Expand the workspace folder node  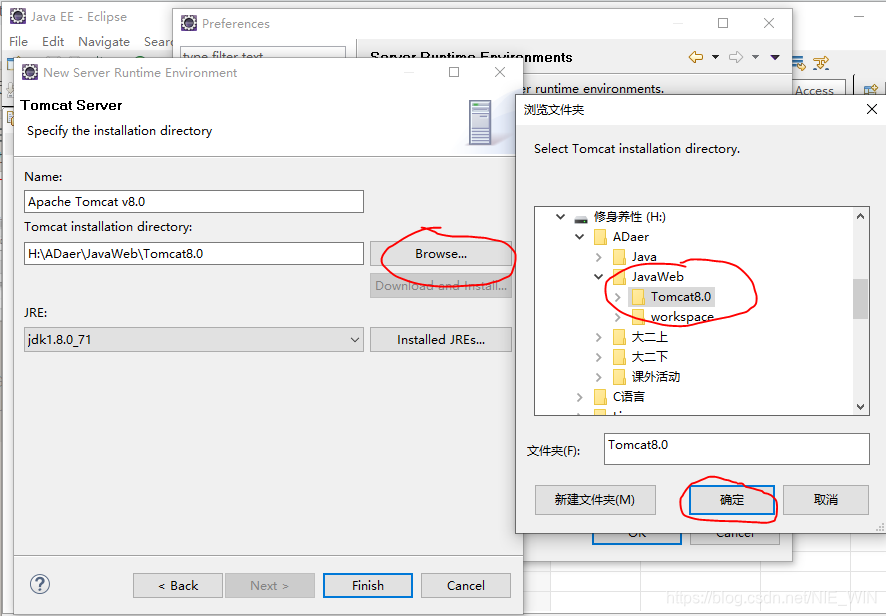point(617,317)
